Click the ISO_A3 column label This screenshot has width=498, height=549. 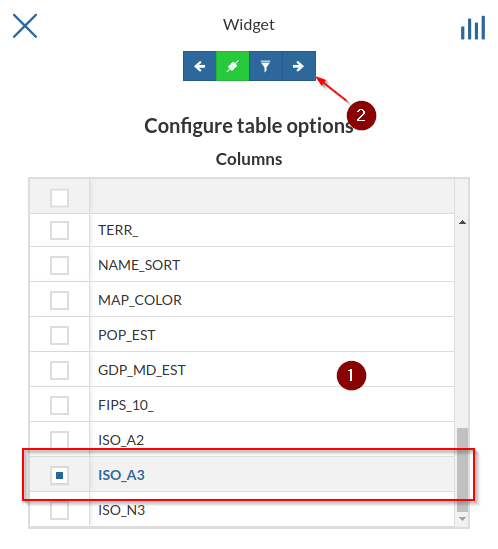[121, 475]
